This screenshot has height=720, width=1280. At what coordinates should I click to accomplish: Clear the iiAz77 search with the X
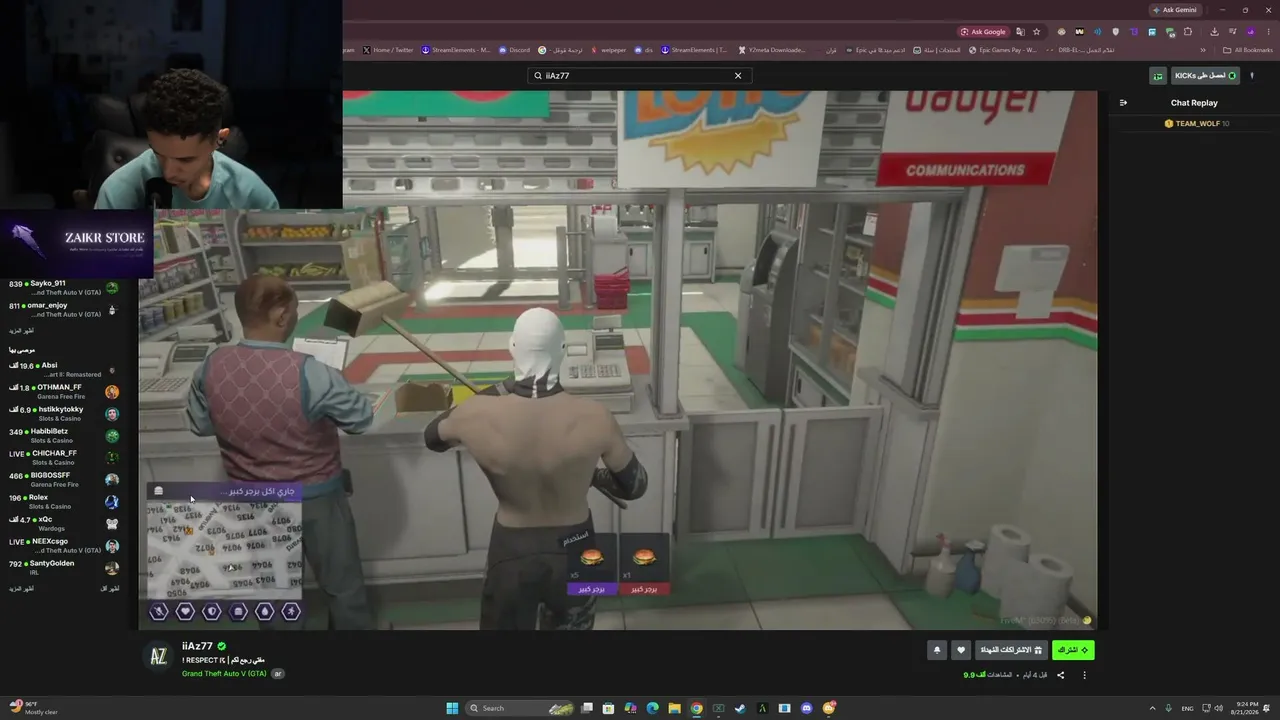pos(738,76)
